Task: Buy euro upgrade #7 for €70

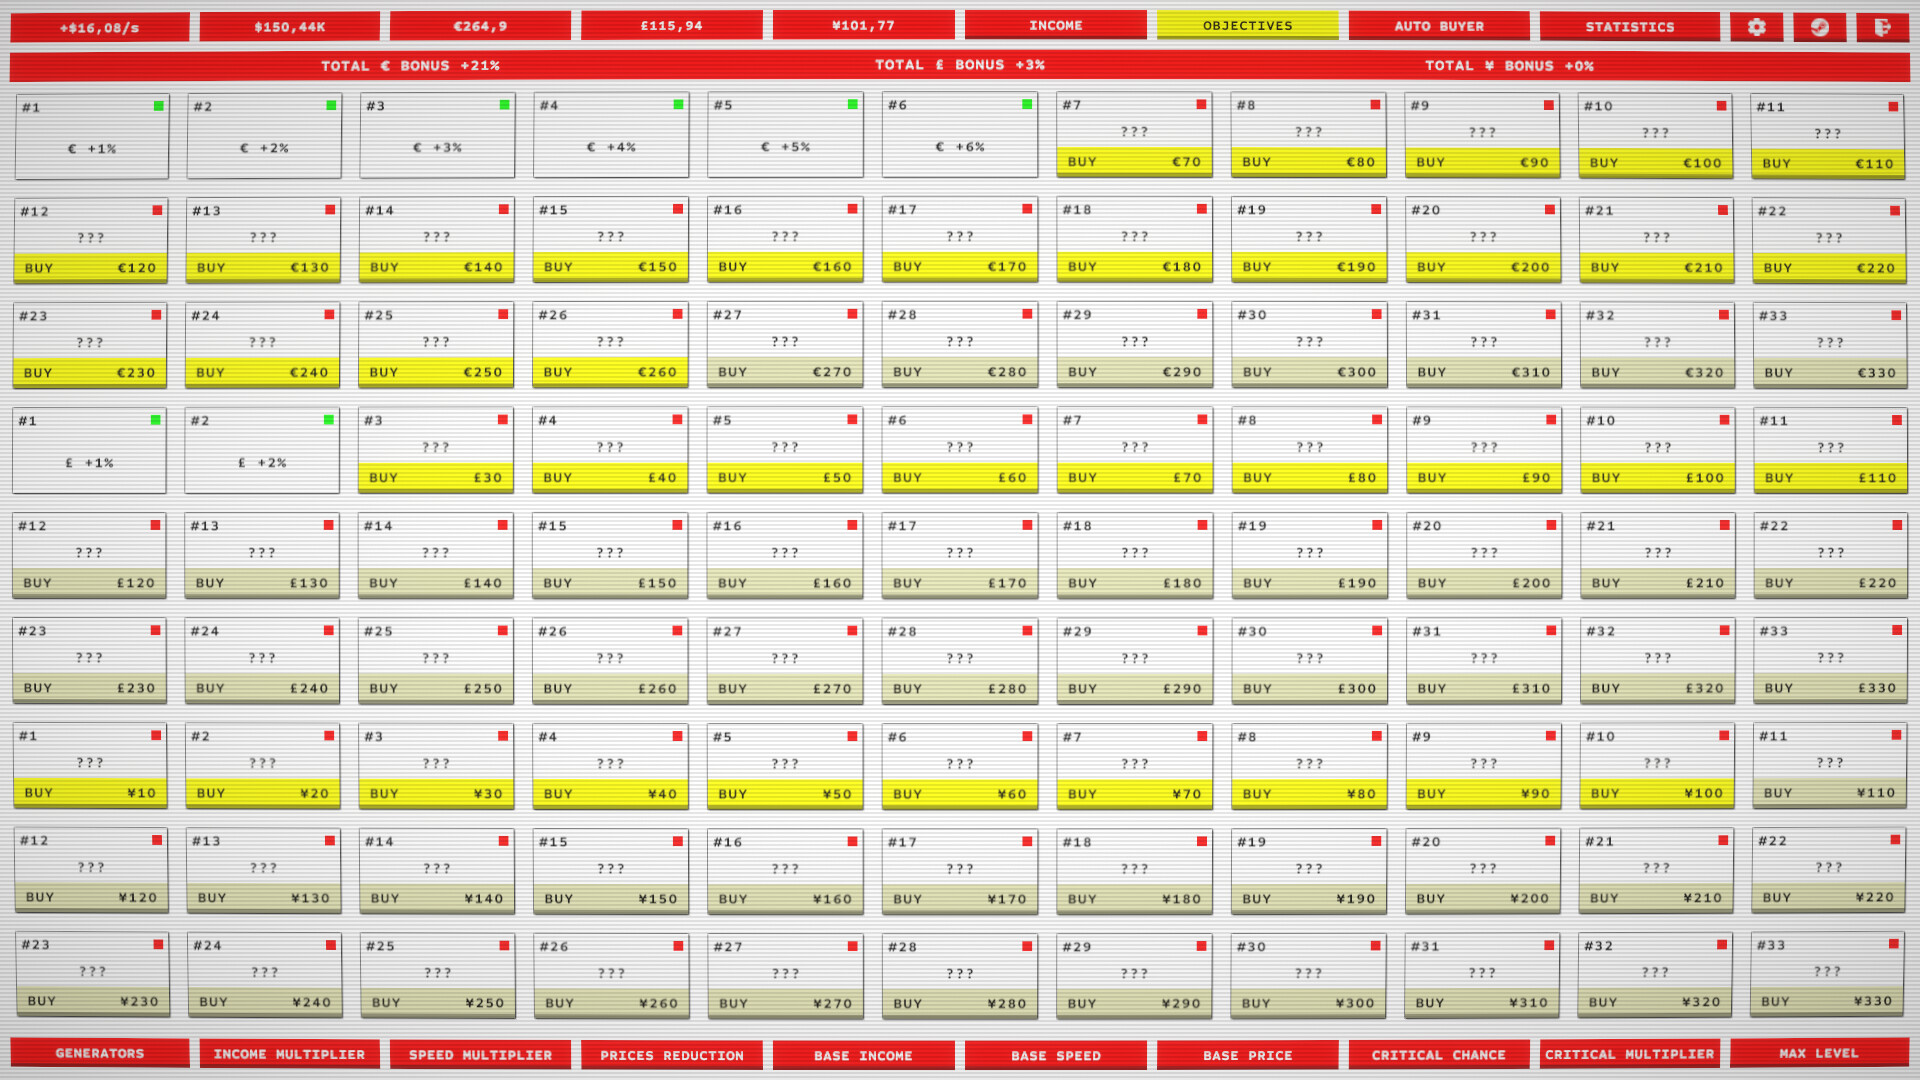Action: point(1133,162)
